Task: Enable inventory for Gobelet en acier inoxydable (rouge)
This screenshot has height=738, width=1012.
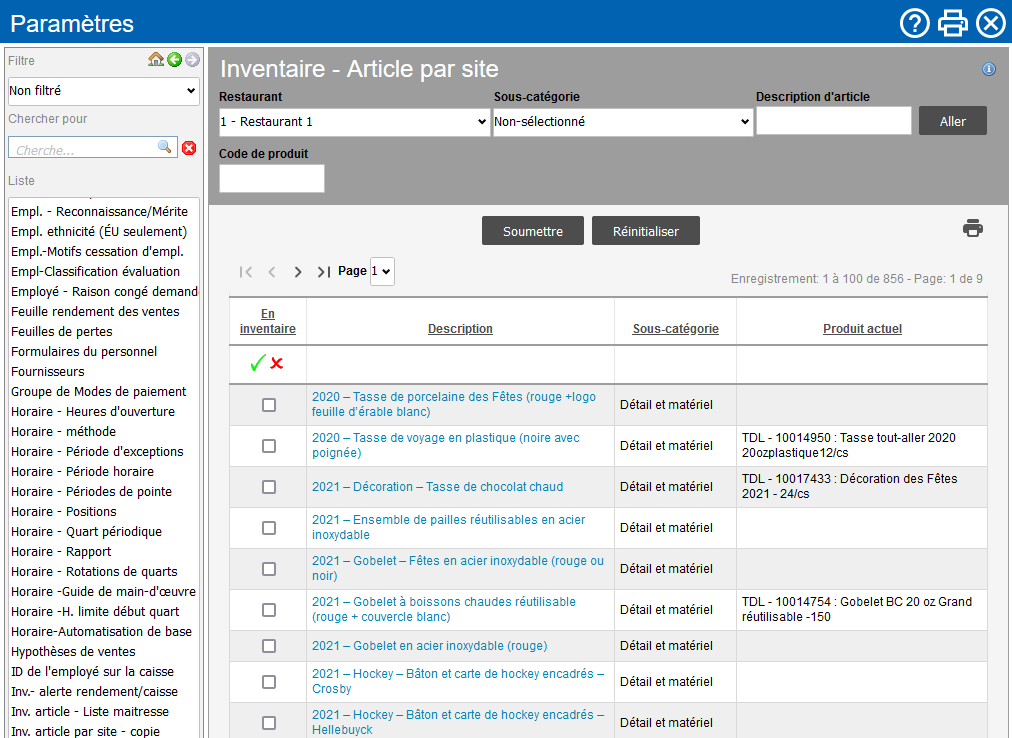Action: [268, 646]
